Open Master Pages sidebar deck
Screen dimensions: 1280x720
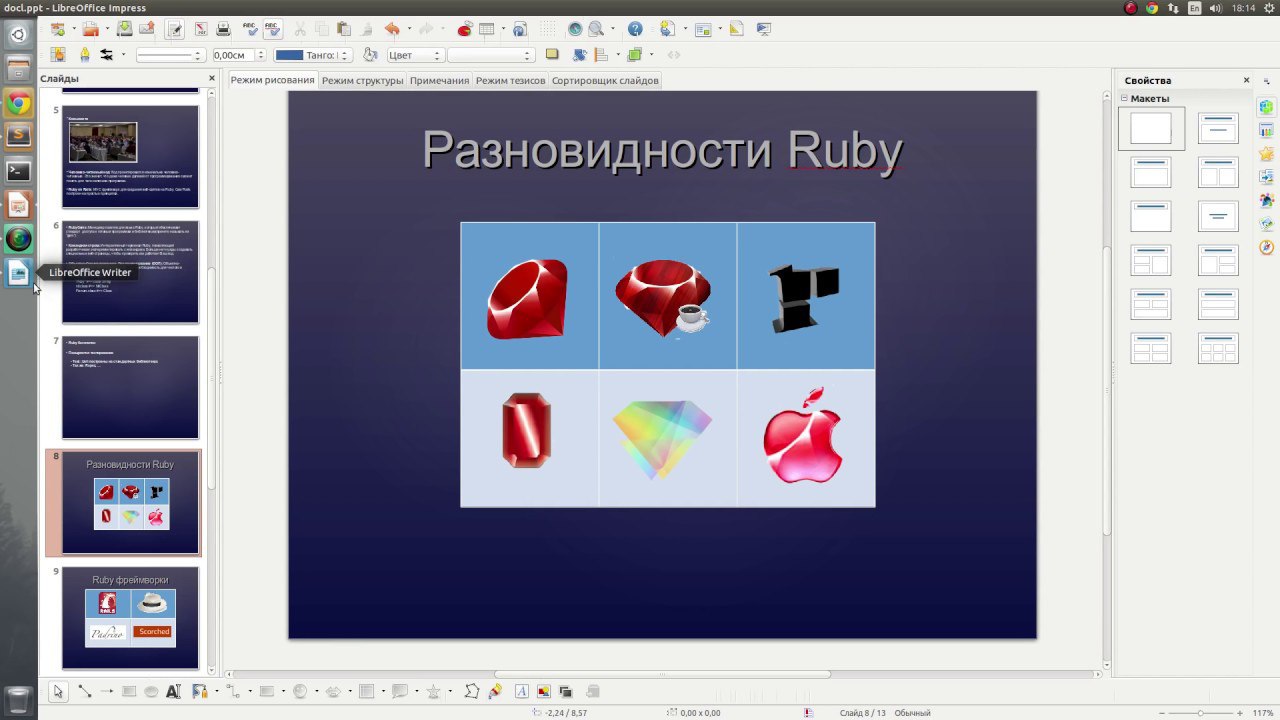pyautogui.click(x=1266, y=130)
